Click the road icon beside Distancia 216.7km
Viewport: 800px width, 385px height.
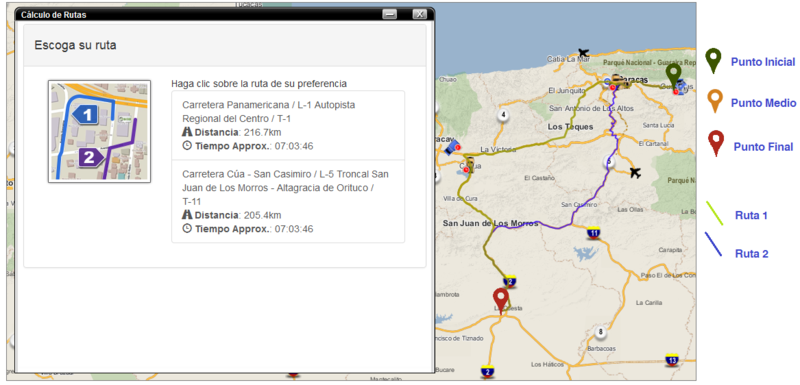(x=187, y=132)
